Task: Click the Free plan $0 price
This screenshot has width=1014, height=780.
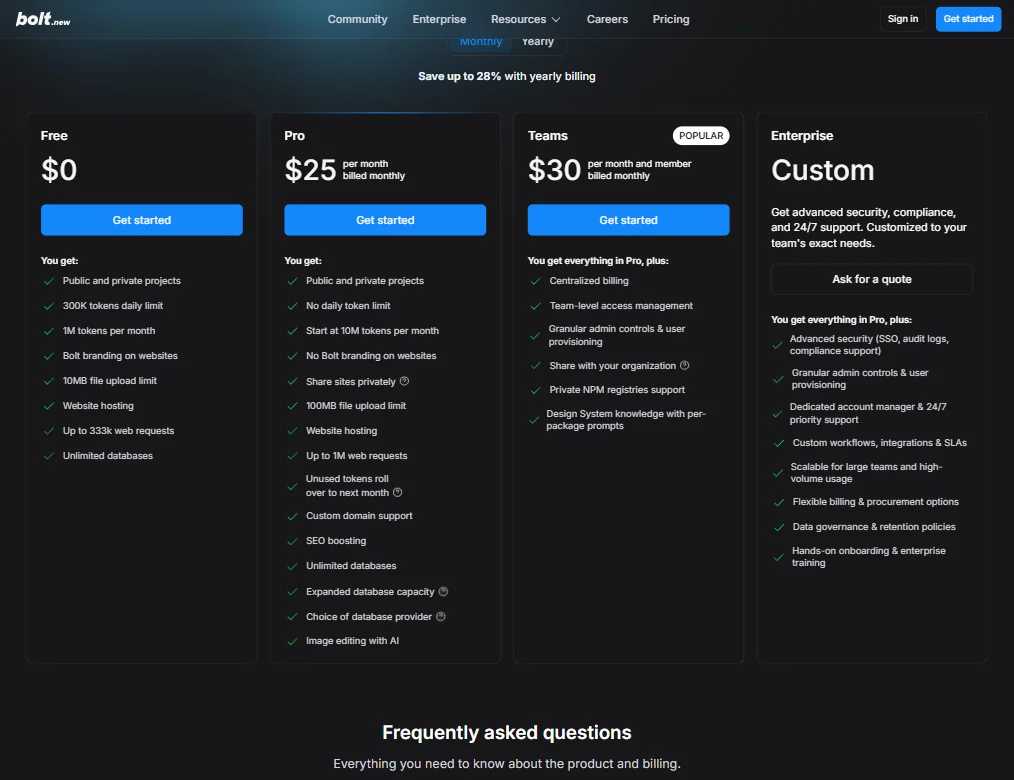Action: click(x=59, y=170)
